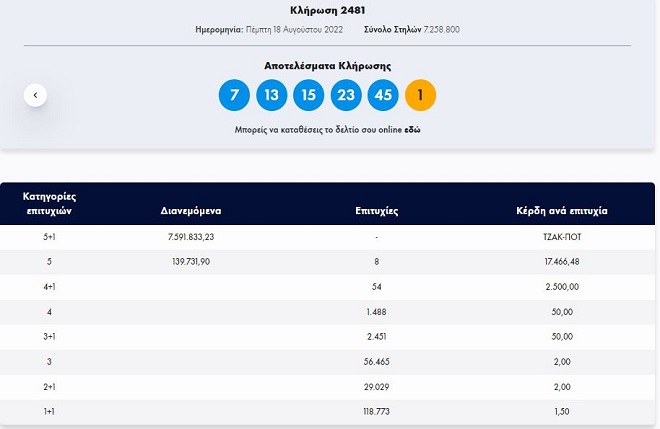Click the 'Επιτυχίες' column header
Screen dimensions: 660x429
click(x=377, y=211)
